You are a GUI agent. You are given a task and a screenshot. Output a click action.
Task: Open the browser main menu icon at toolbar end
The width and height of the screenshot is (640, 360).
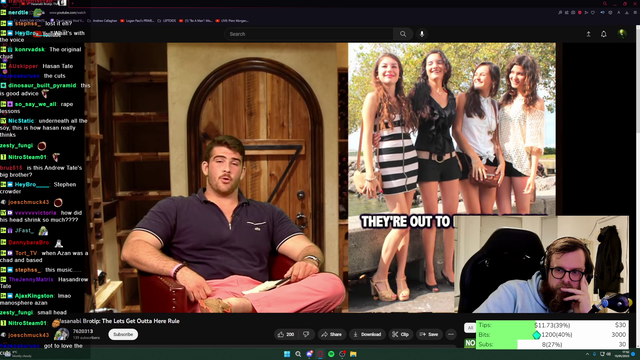coord(635,13)
